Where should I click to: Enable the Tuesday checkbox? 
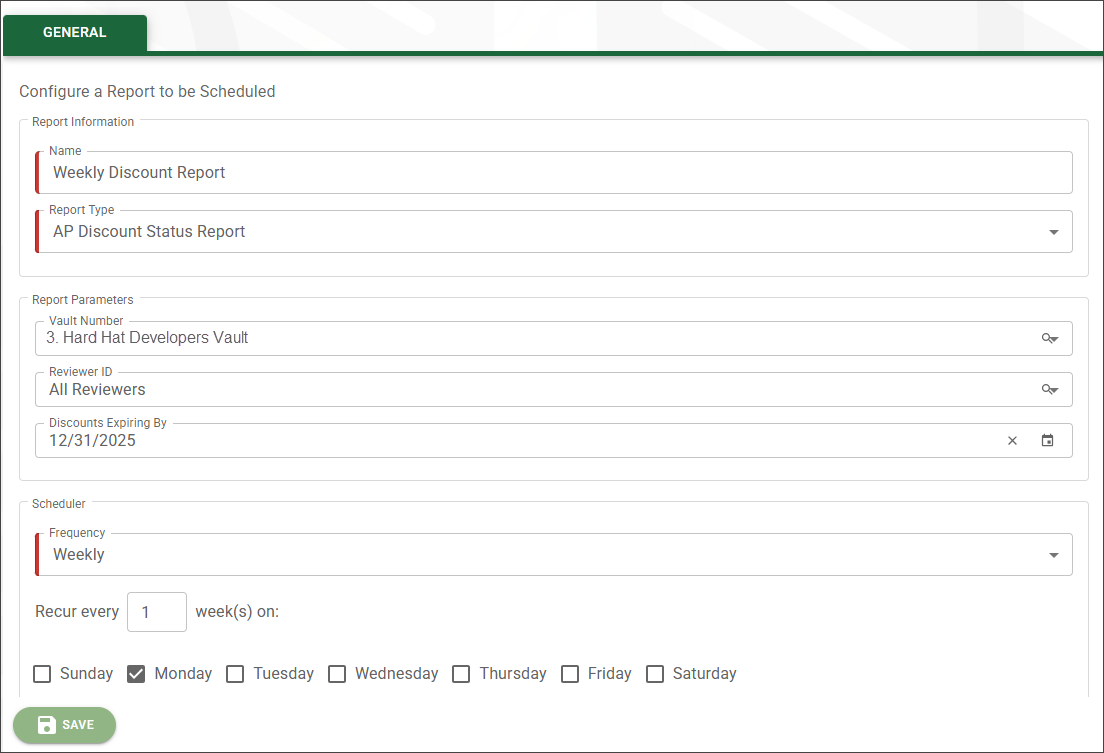coord(235,674)
